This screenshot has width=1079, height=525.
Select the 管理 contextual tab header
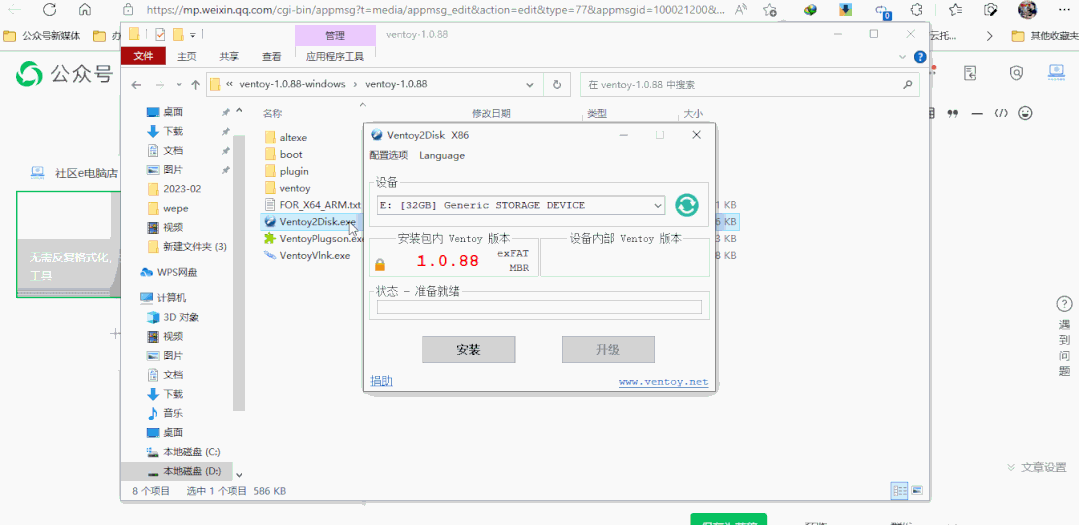pos(335,35)
